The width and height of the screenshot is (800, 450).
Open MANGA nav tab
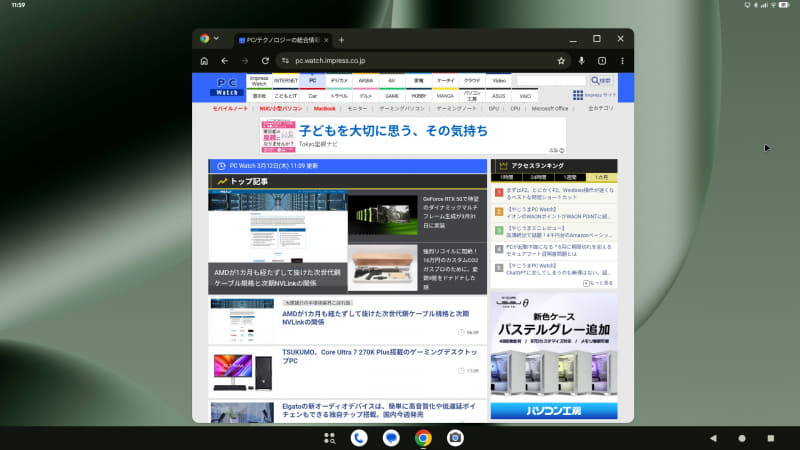point(445,96)
